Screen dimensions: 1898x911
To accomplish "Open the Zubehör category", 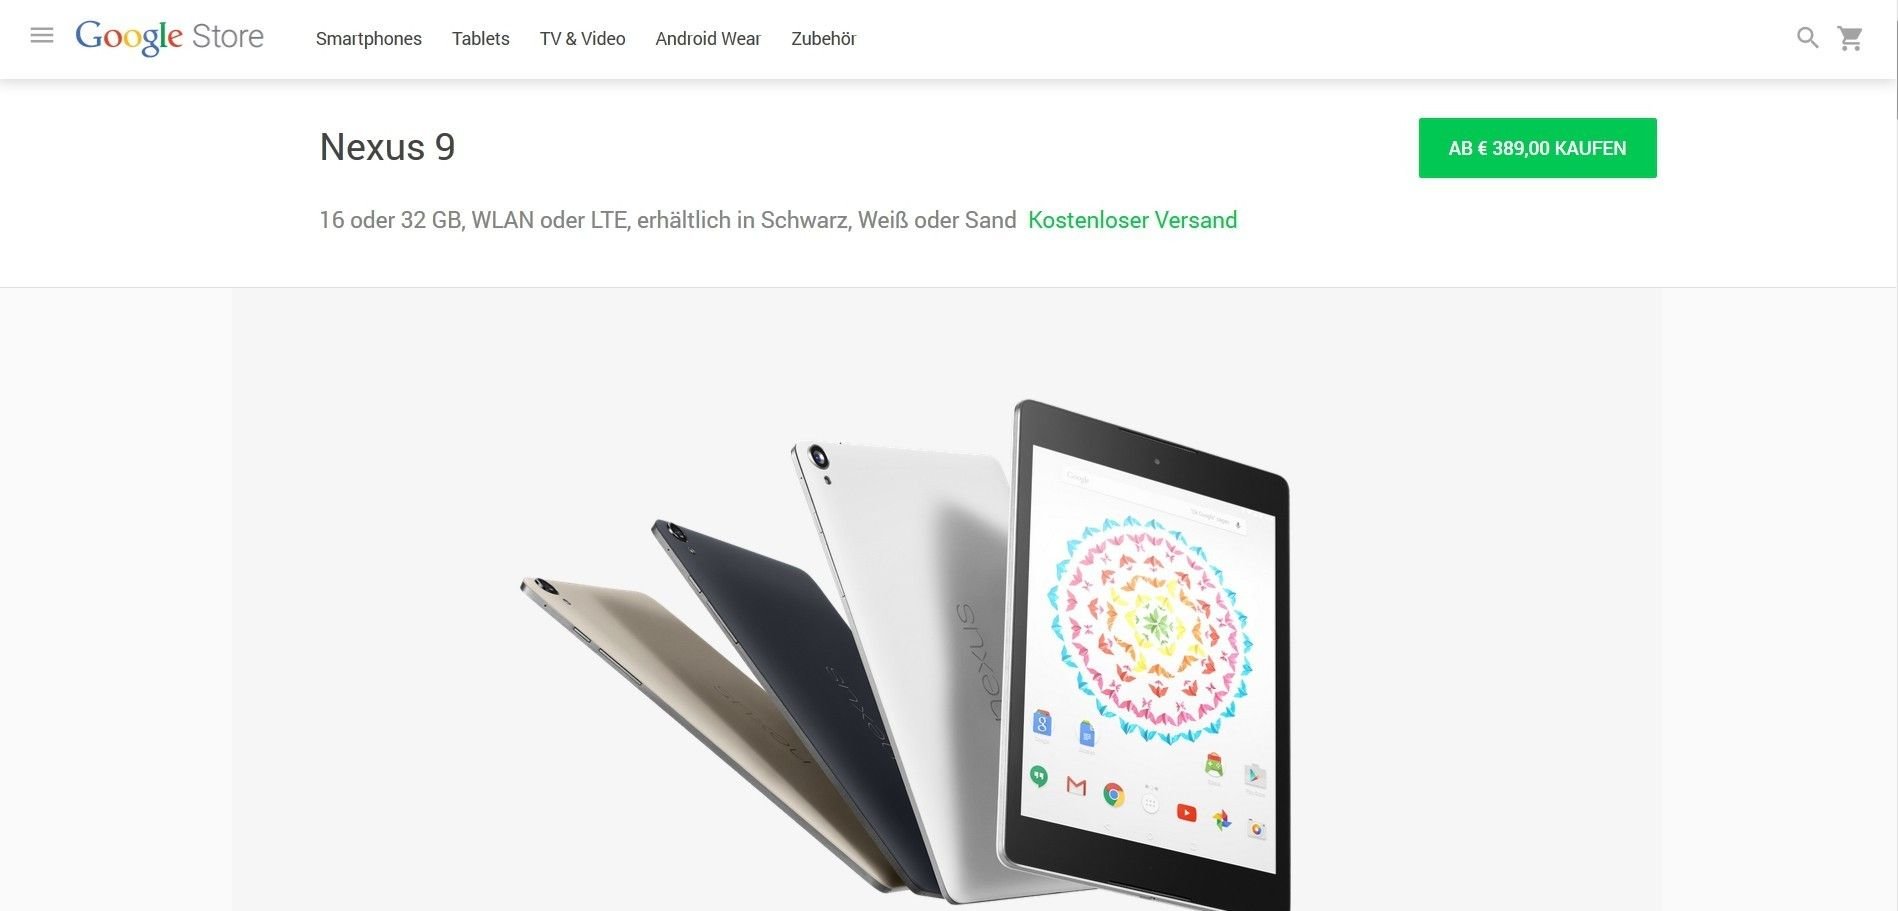I will (824, 39).
